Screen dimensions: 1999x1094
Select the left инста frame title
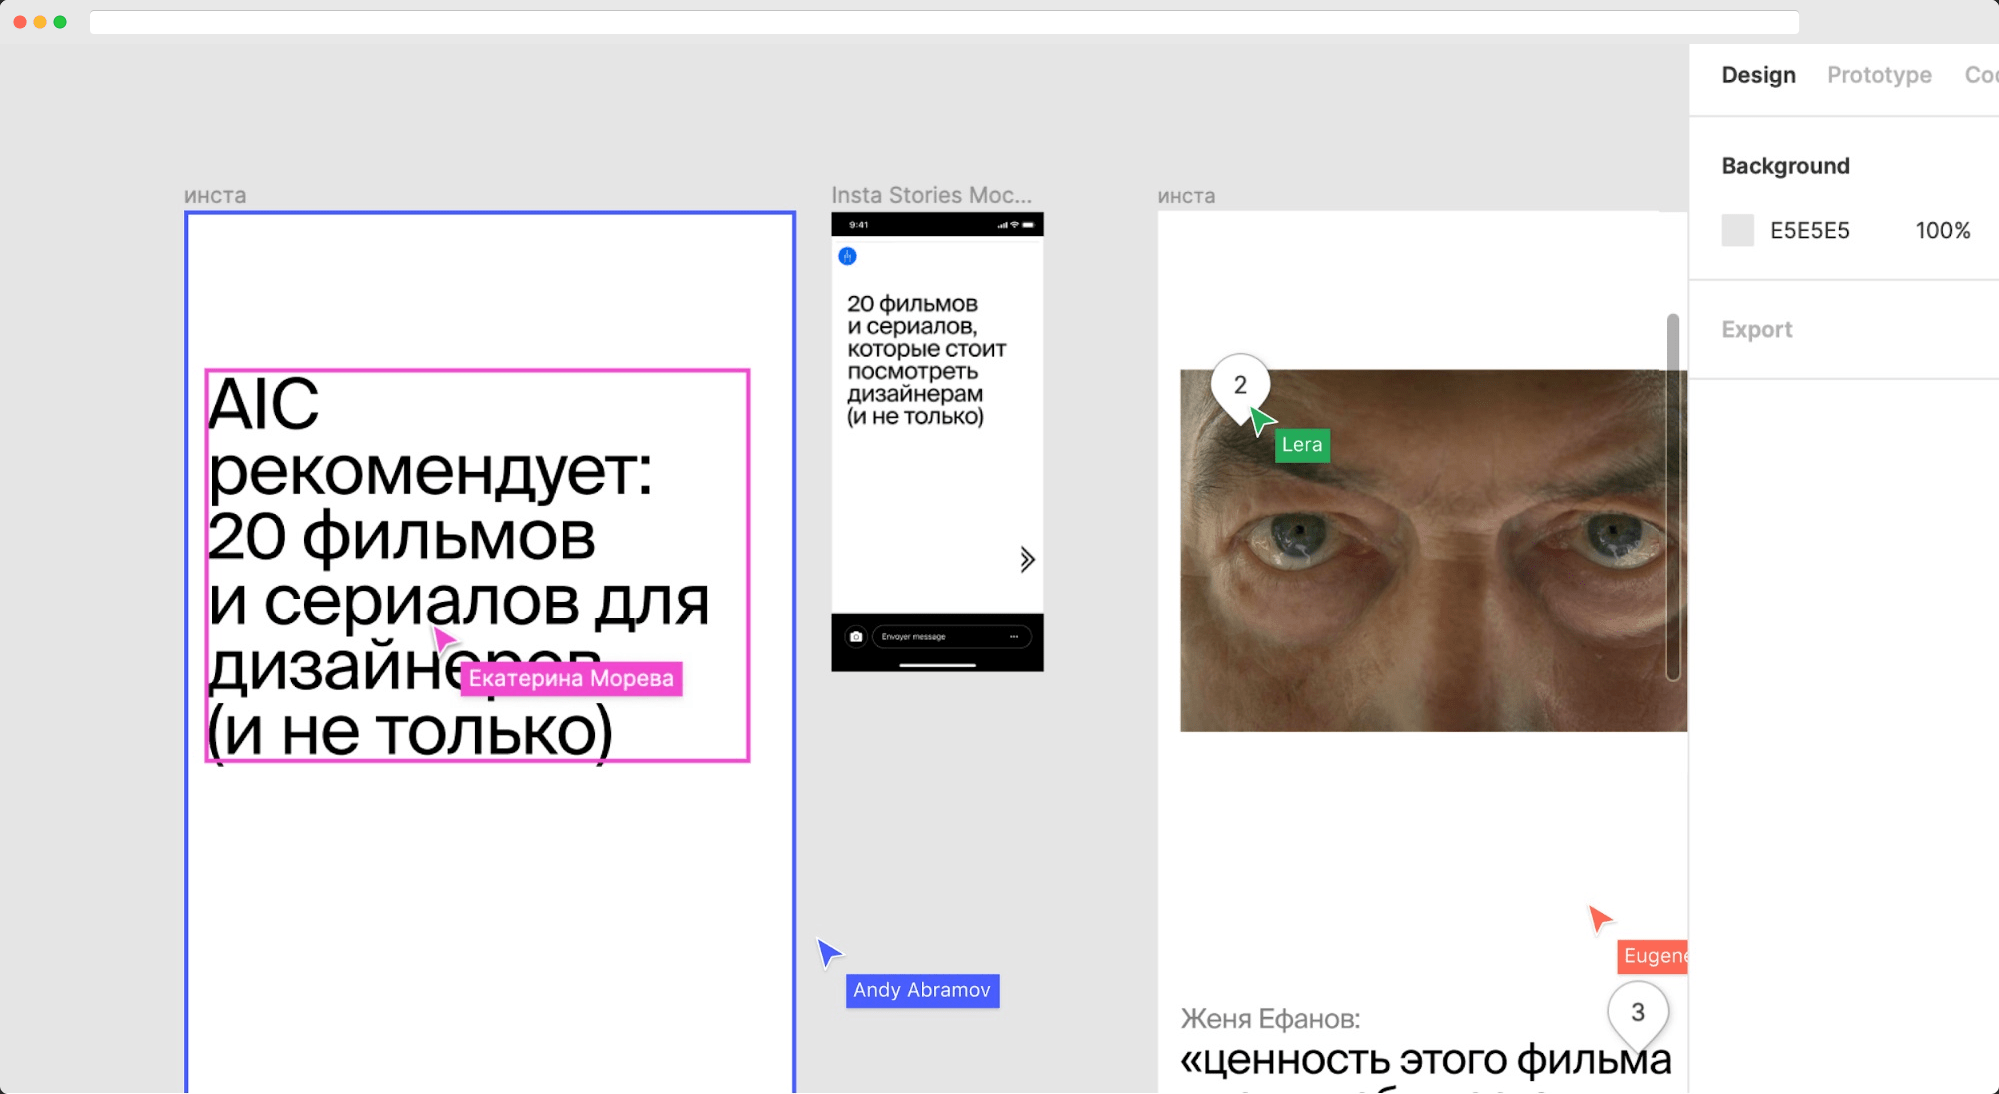point(215,195)
